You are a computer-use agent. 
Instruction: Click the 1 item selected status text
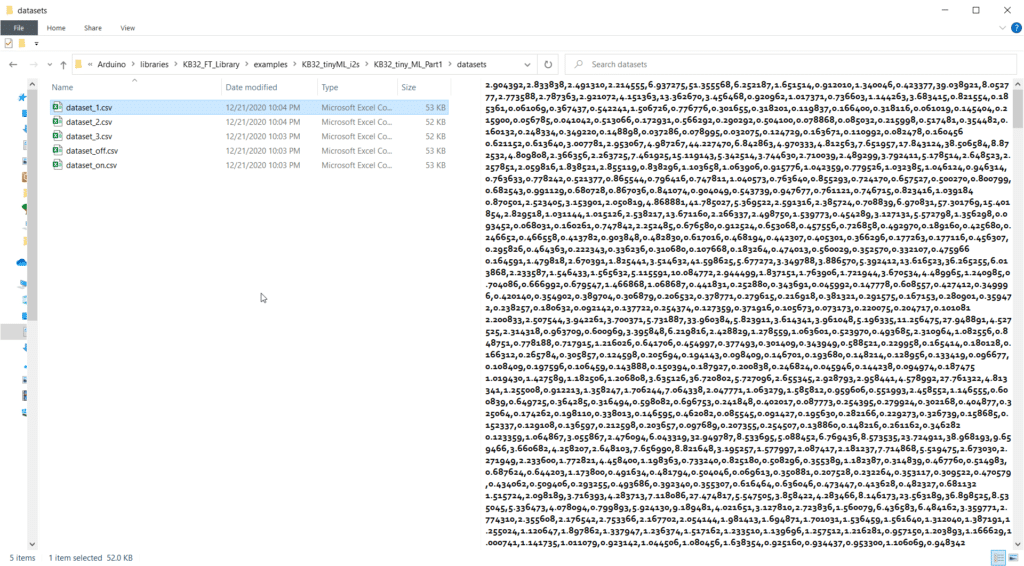pyautogui.click(x=76, y=558)
